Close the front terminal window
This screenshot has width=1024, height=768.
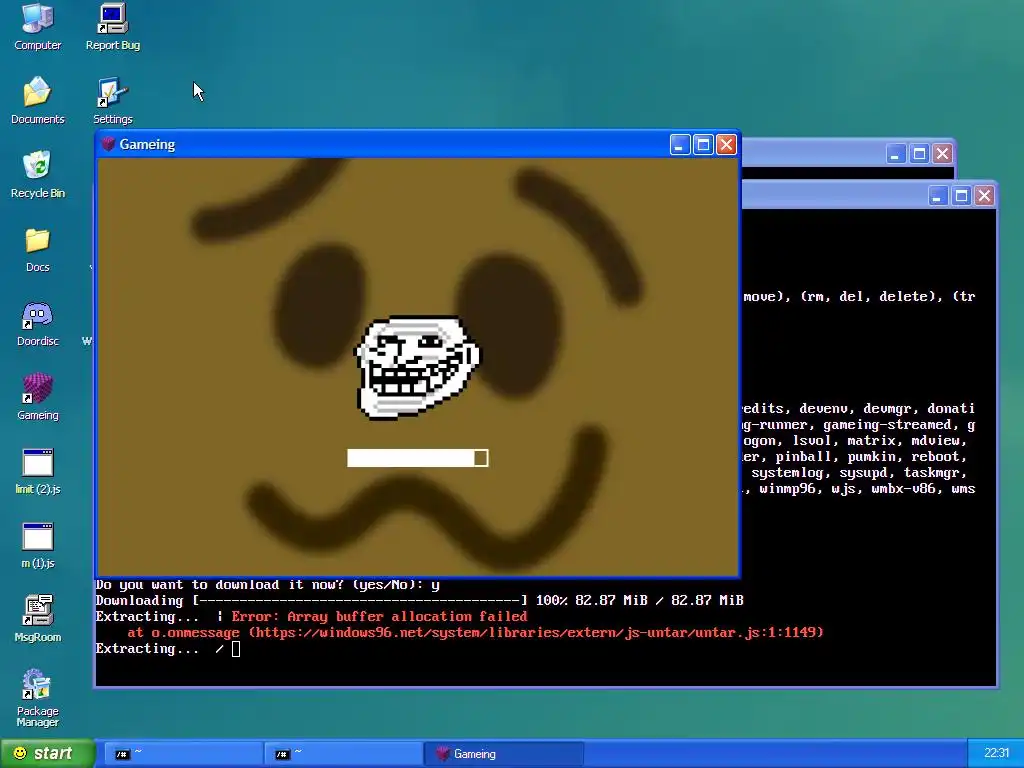984,196
